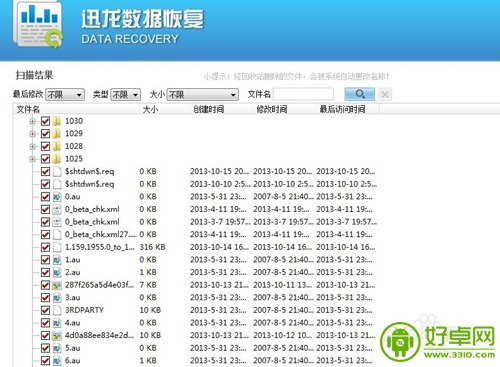Select the 4d0a88ee834e2d file name

tap(99, 336)
